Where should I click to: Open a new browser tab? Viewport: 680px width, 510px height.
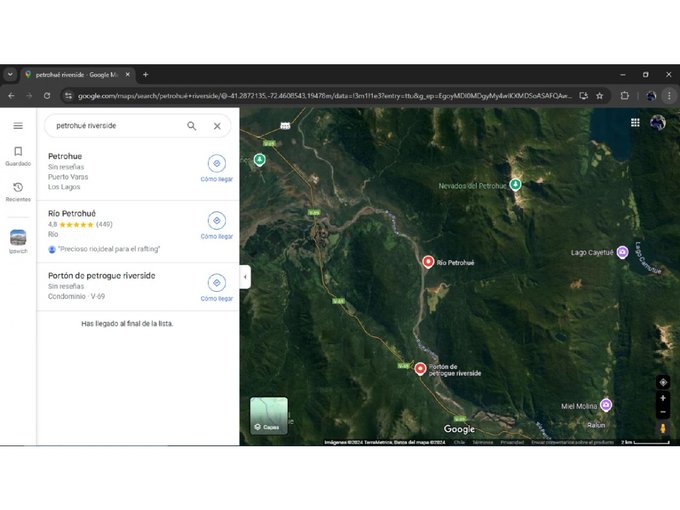(145, 74)
